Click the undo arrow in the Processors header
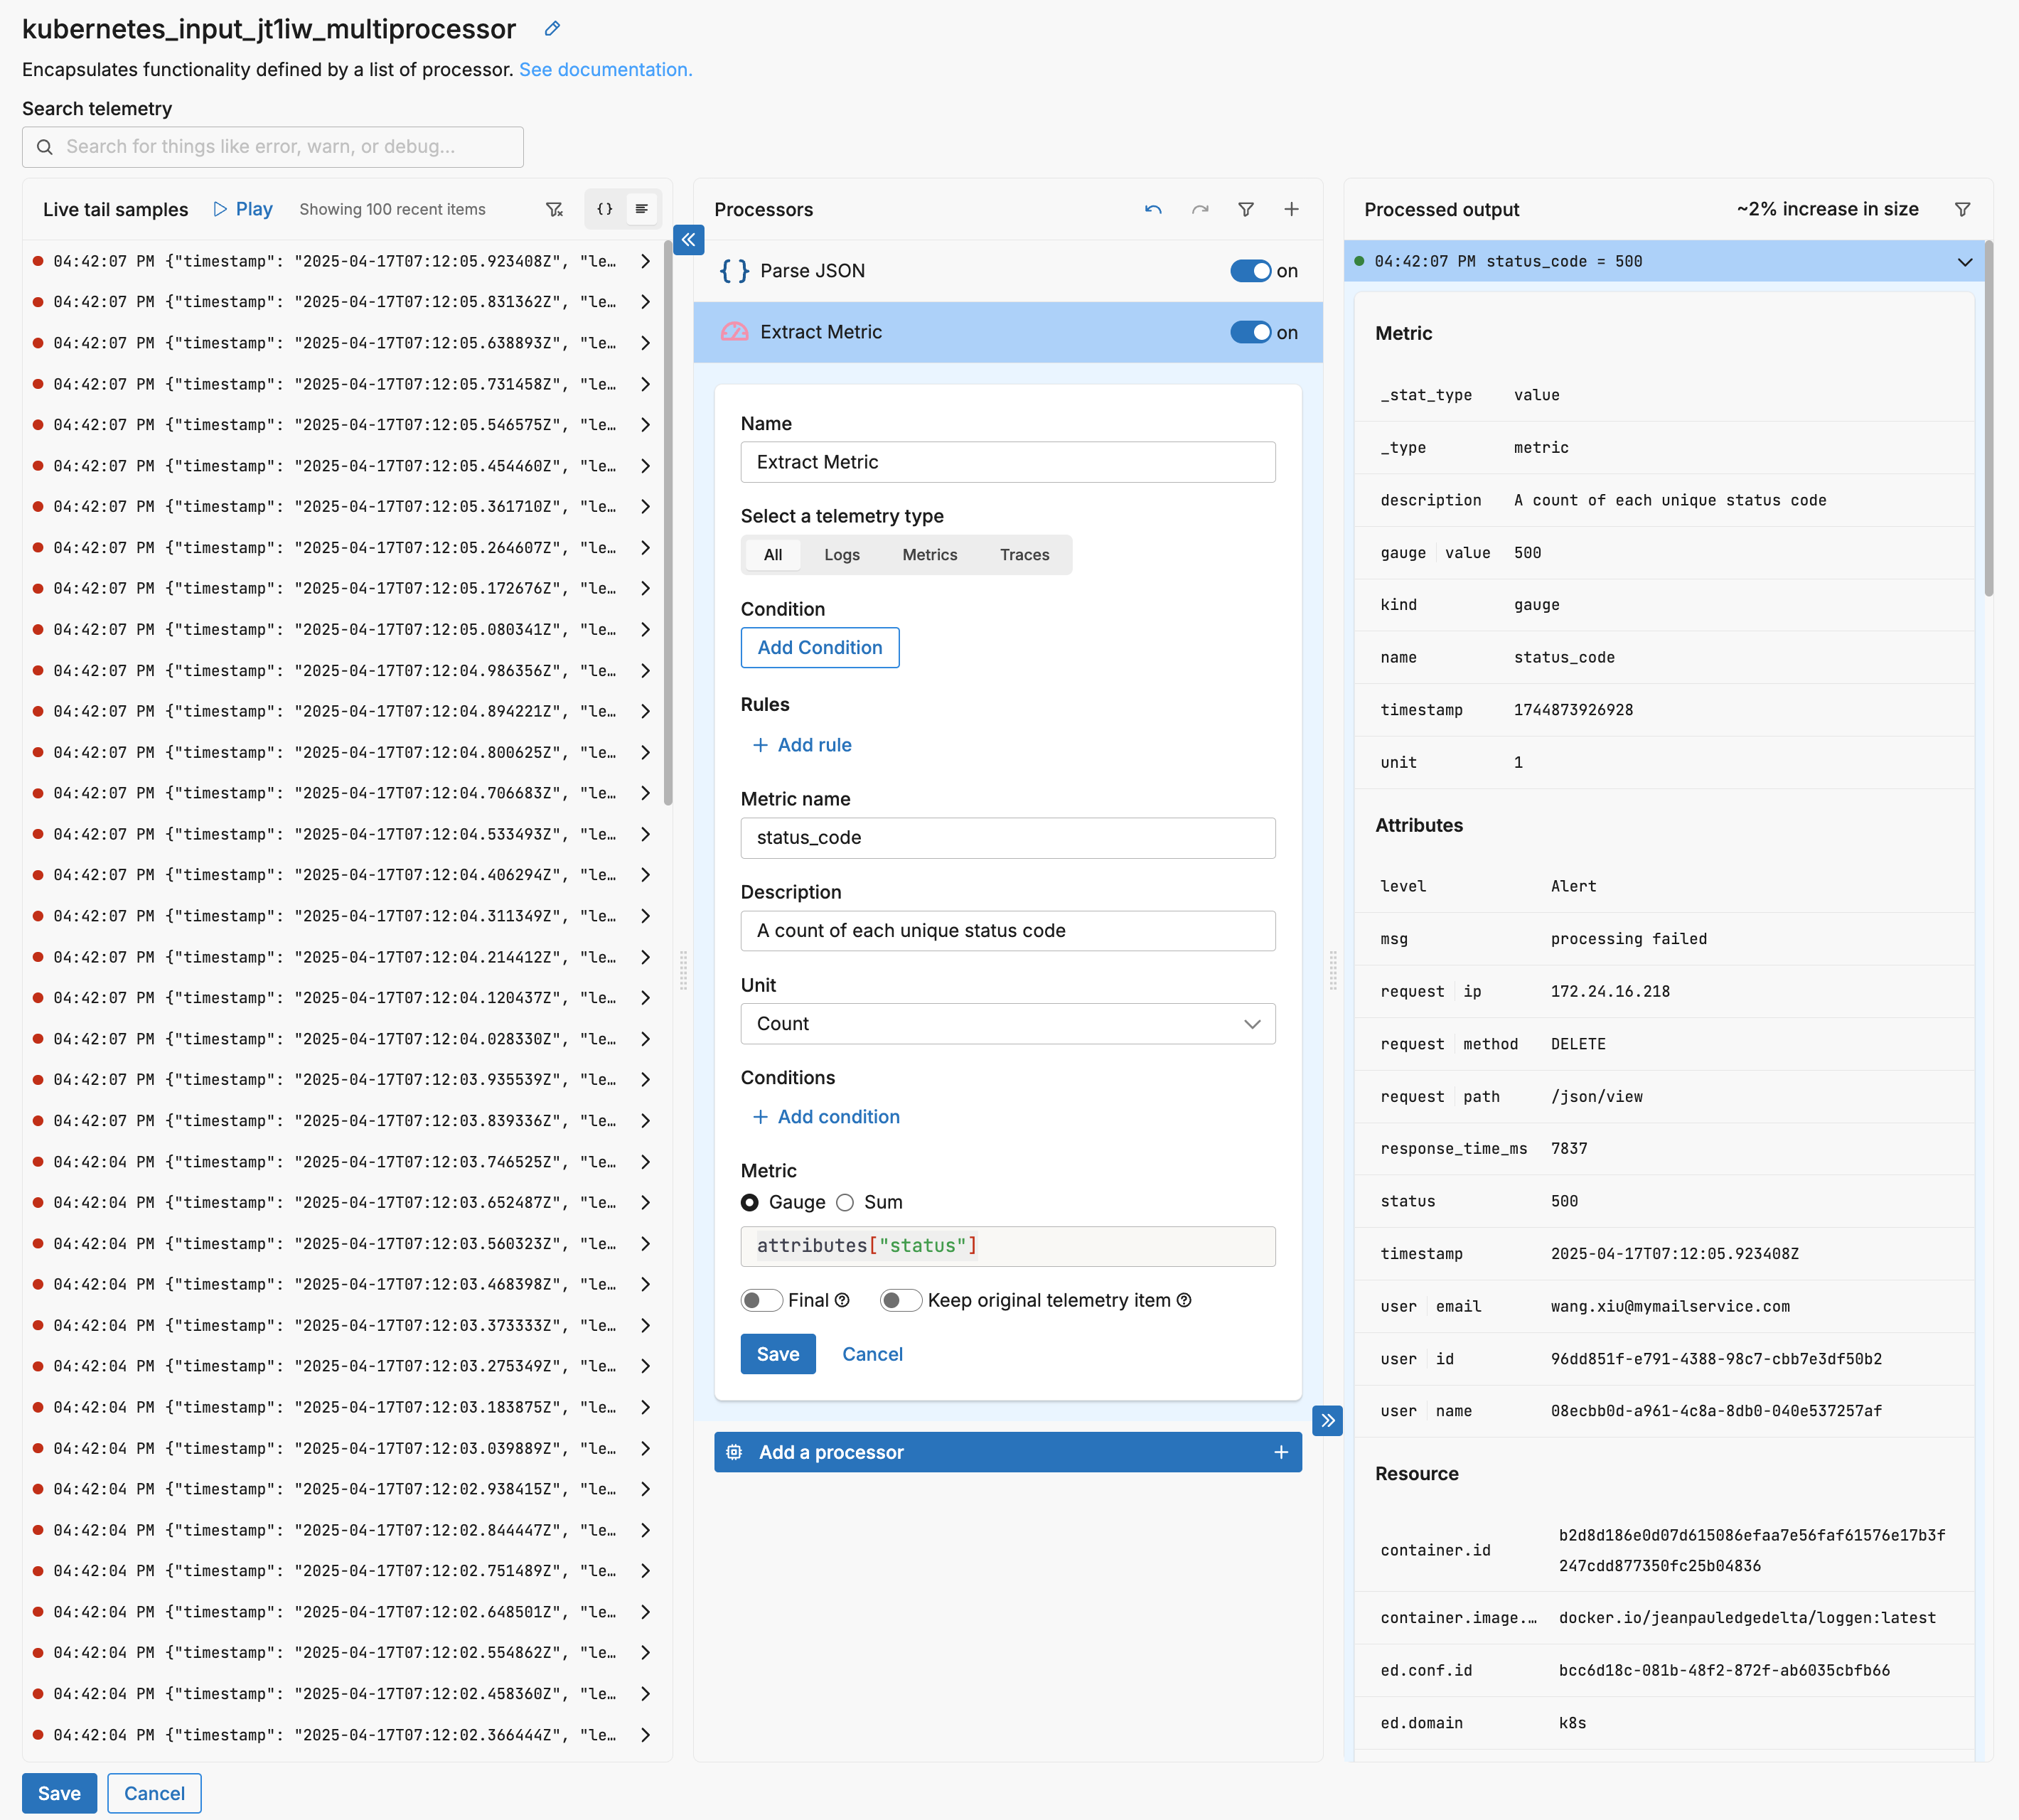 pyautogui.click(x=1153, y=209)
